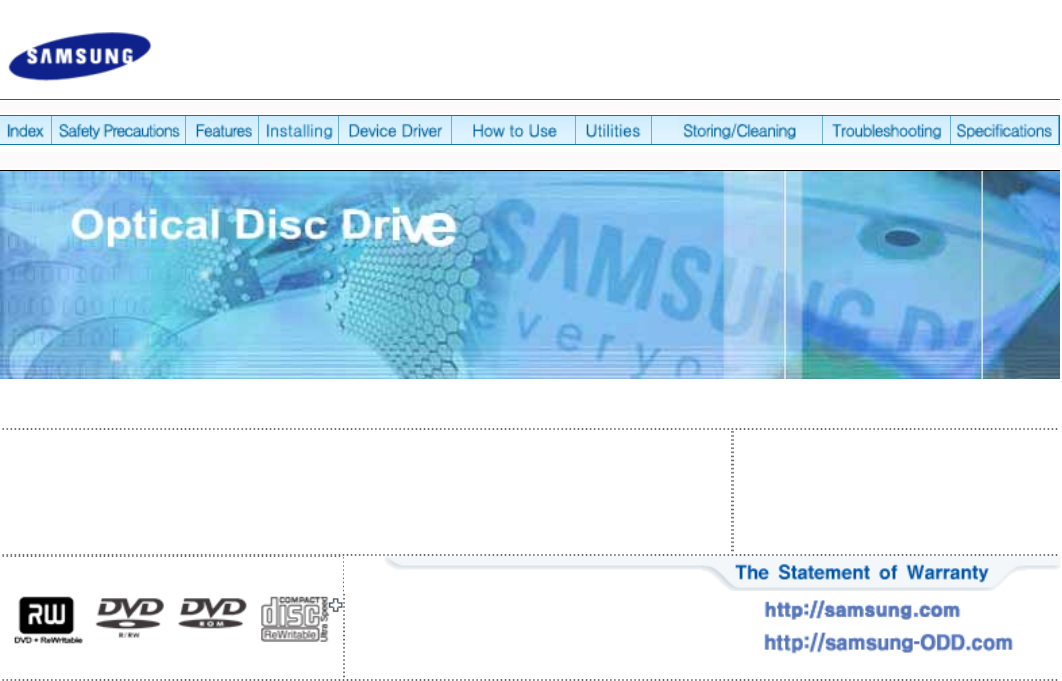Click the DVD+ReWritable RW logo

coord(47,620)
